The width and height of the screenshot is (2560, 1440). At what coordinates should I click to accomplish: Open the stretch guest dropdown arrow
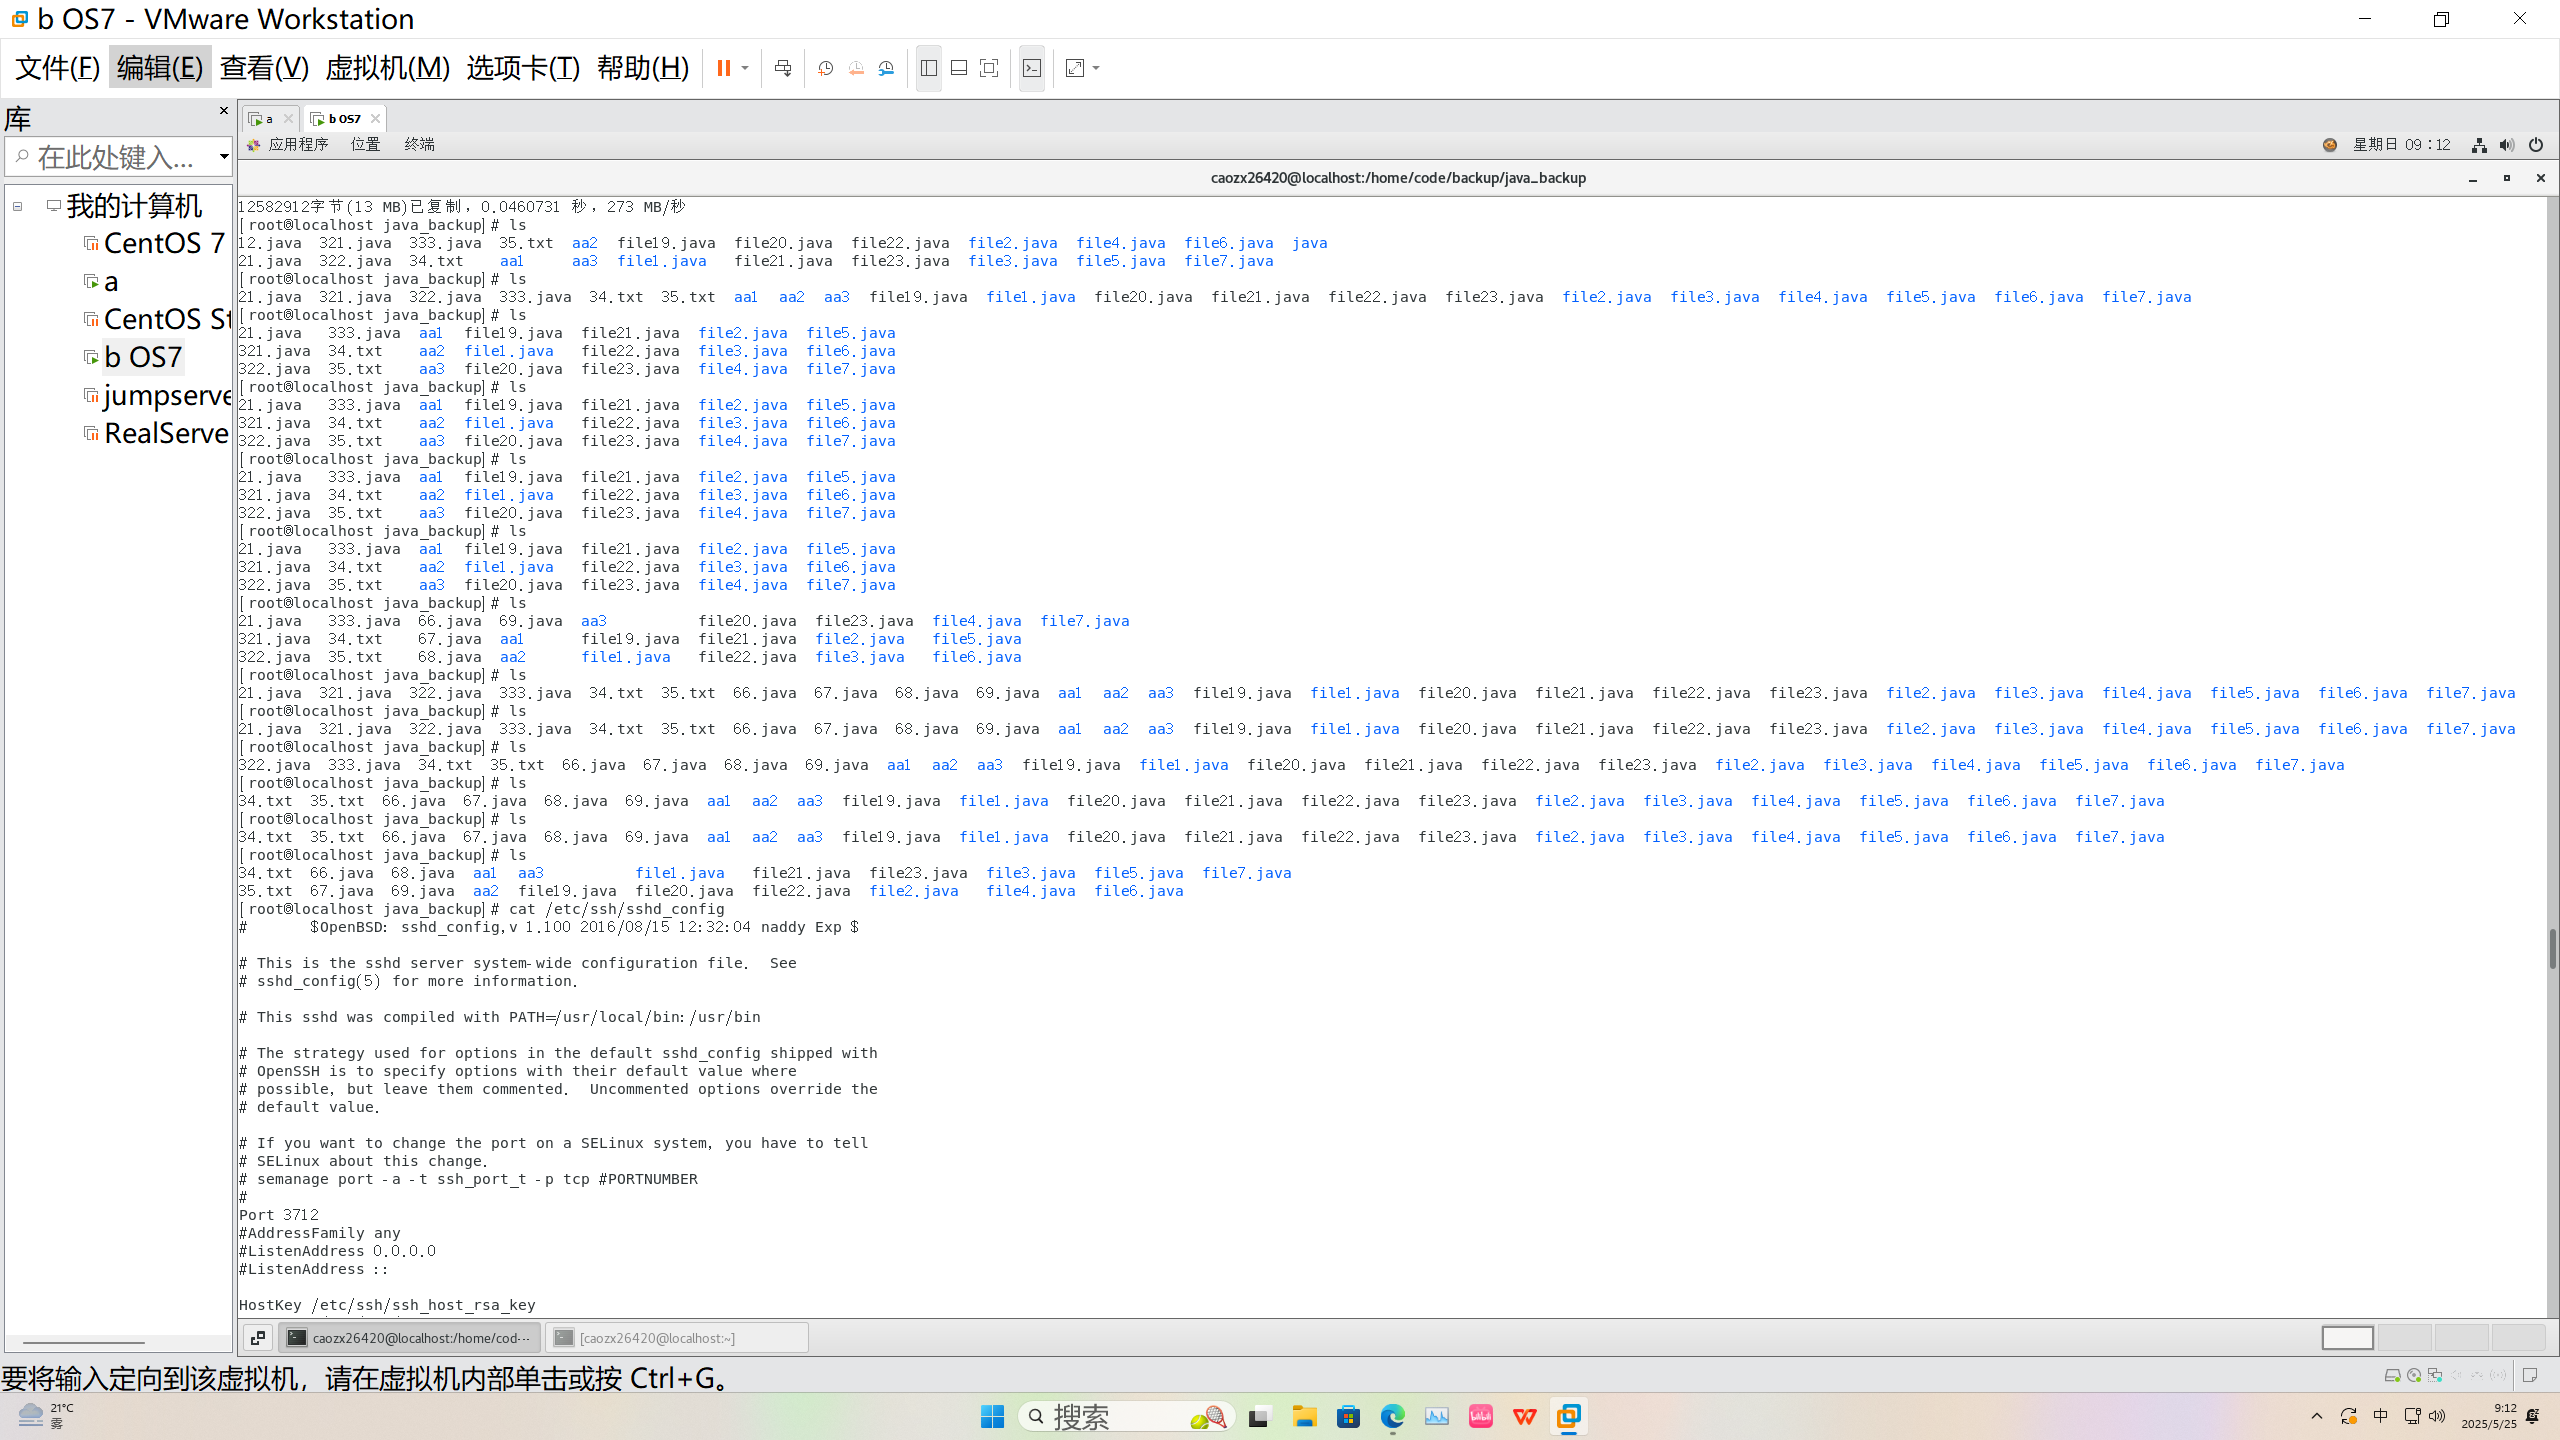click(1097, 68)
